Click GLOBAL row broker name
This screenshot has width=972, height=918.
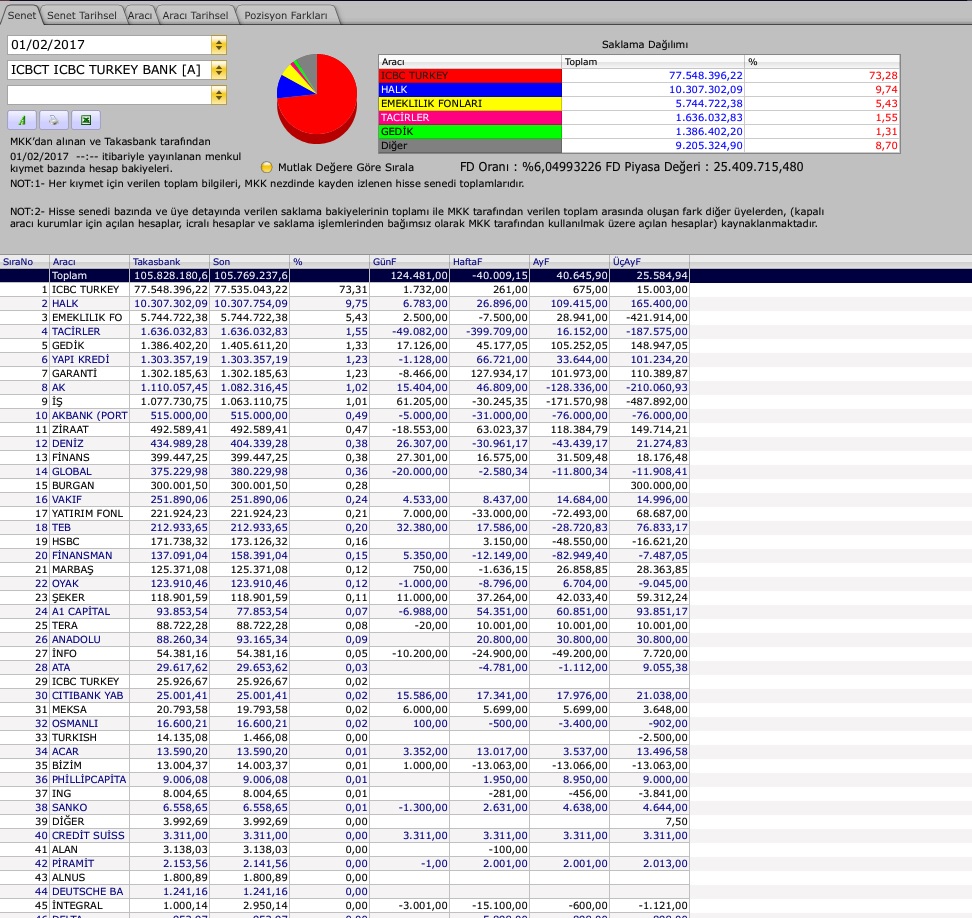pos(72,472)
